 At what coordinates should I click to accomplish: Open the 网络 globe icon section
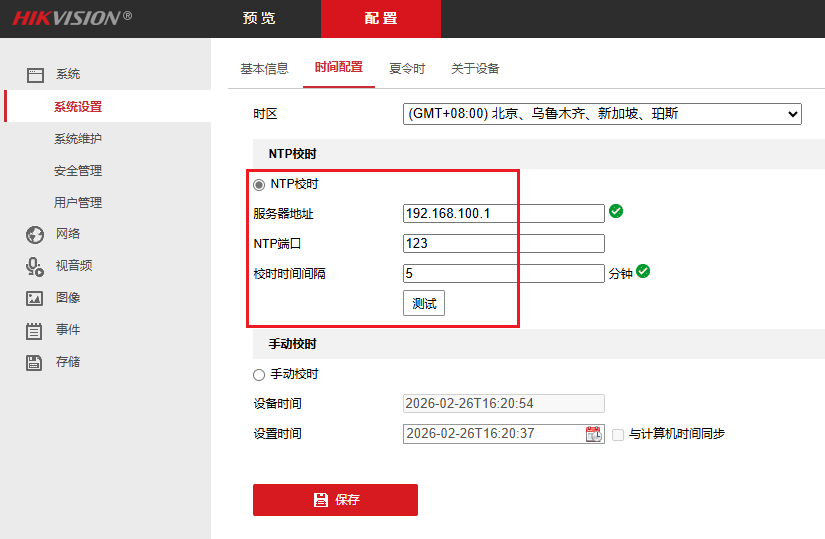pyautogui.click(x=35, y=235)
